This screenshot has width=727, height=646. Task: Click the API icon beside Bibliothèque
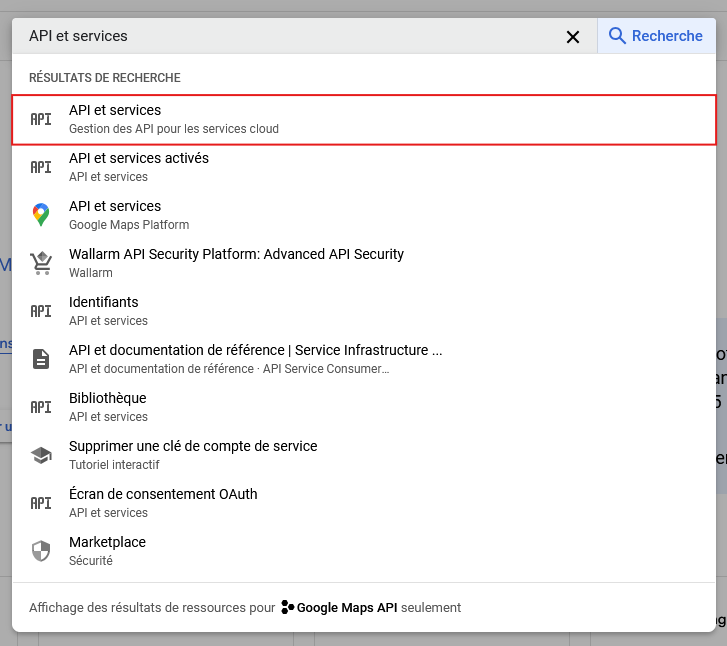tap(41, 407)
